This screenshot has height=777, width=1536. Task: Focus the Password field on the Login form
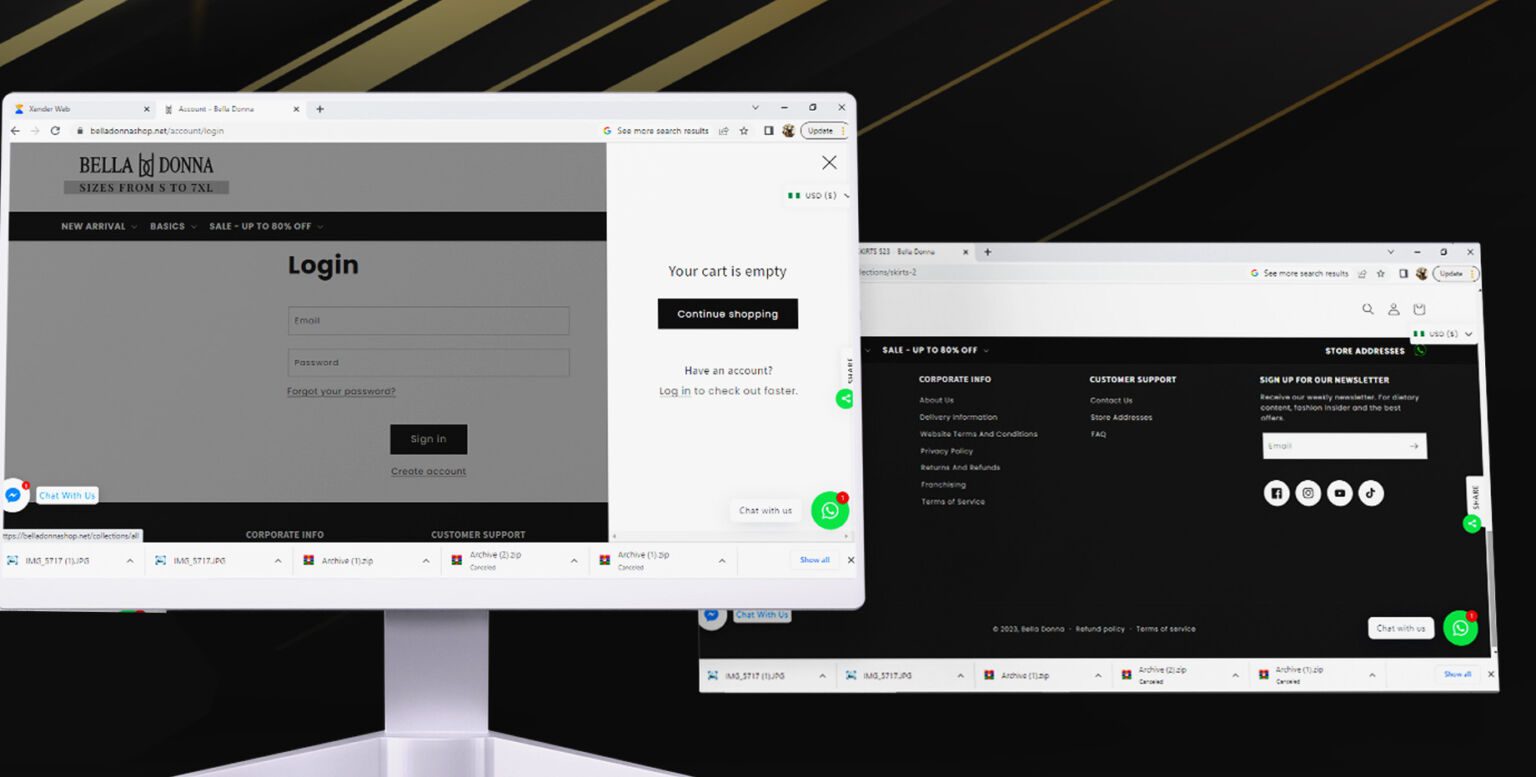428,363
